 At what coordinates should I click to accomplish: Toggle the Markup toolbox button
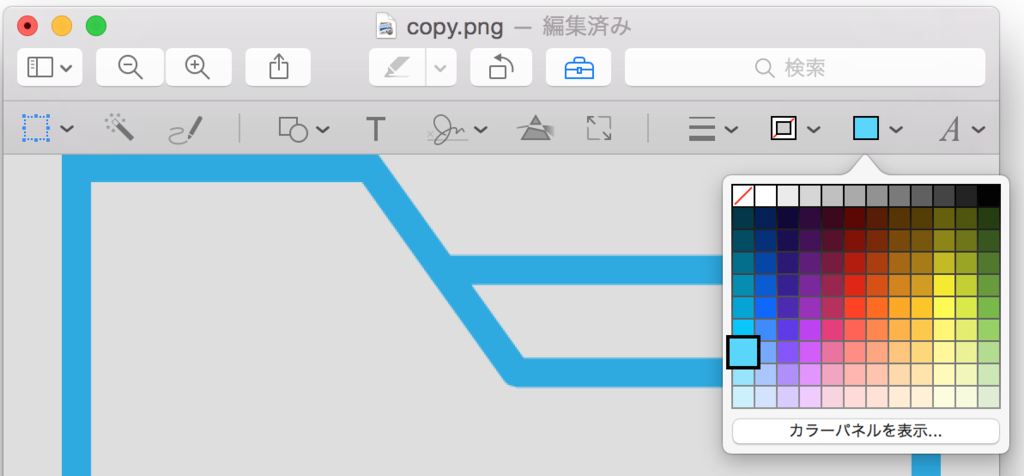click(x=579, y=67)
